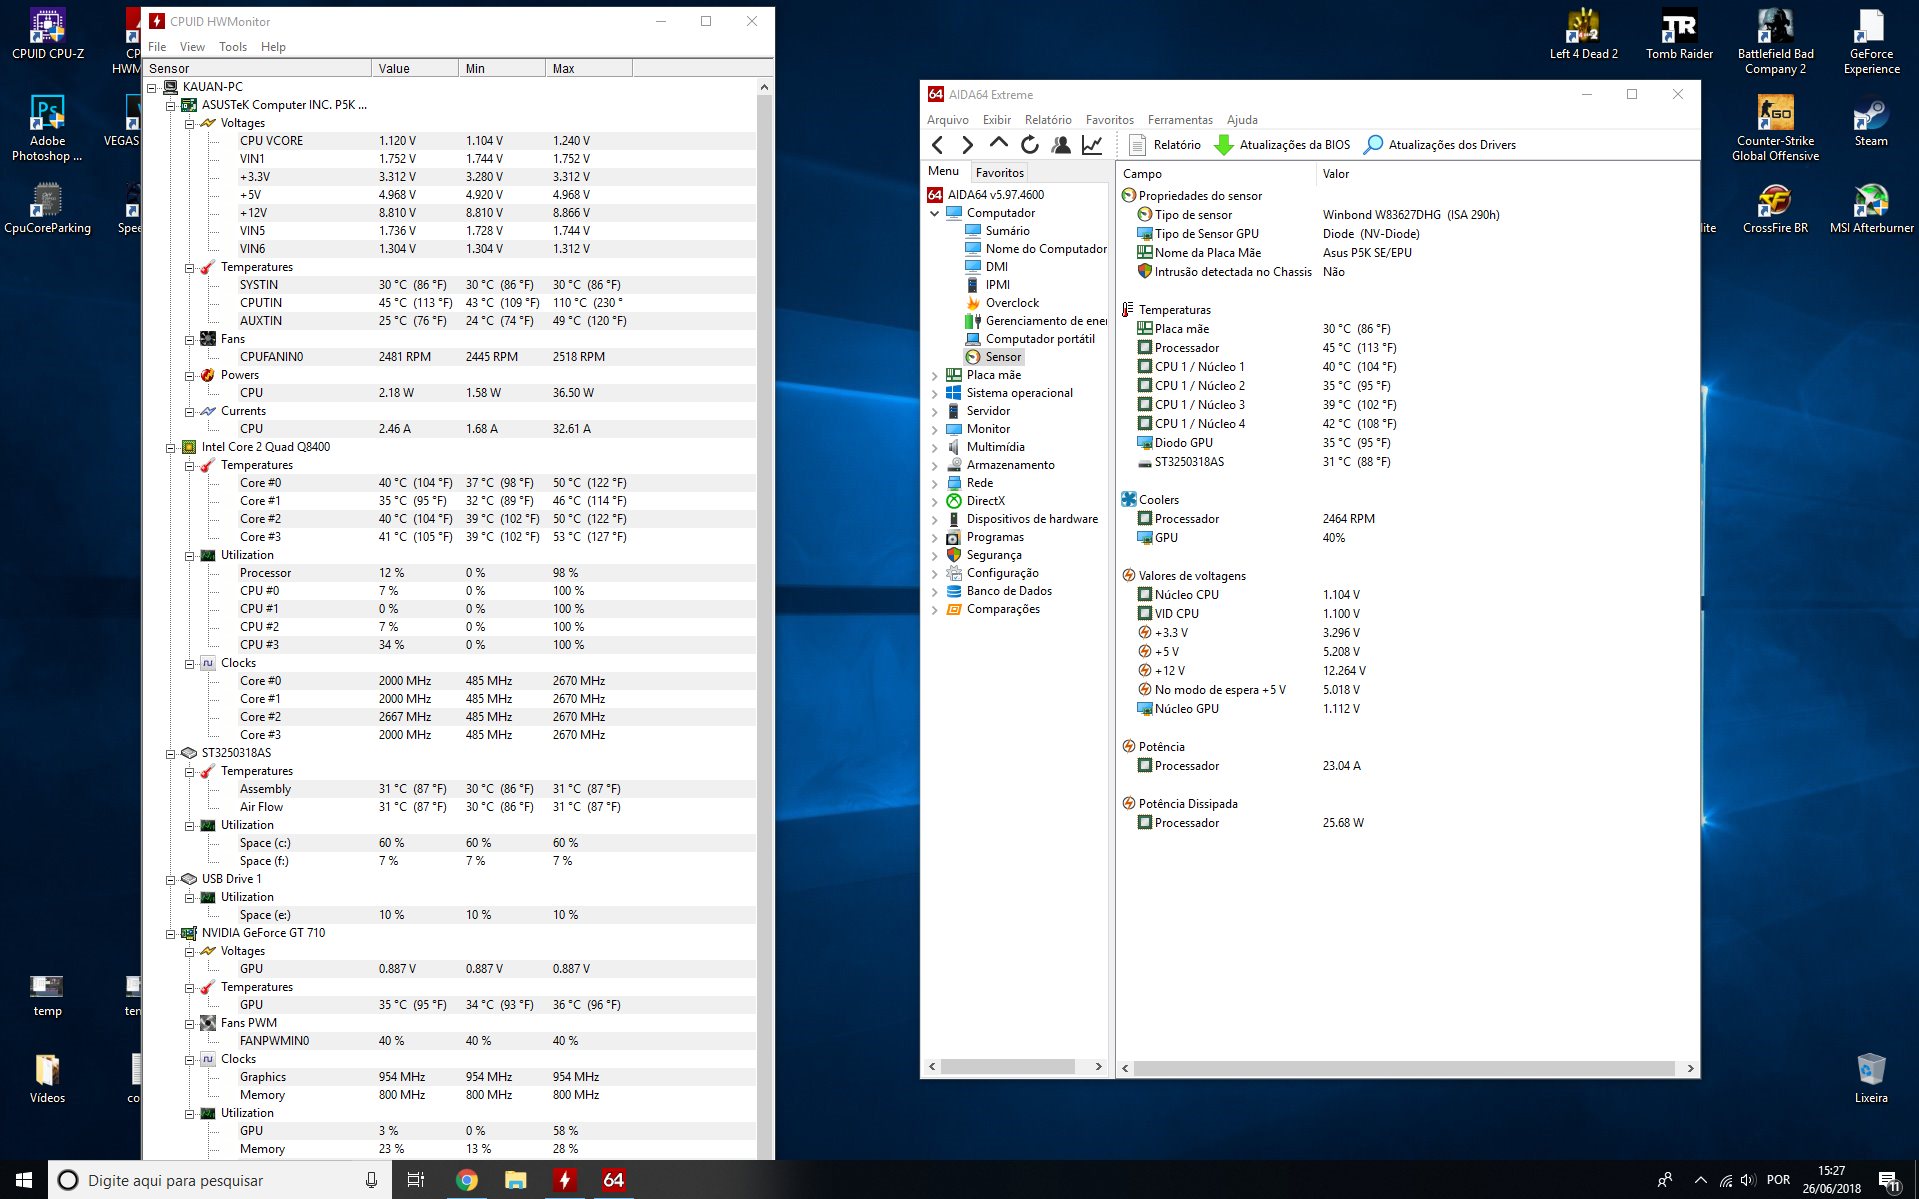Open Arquivo menu in AIDA64
This screenshot has height=1199, width=1919.
pos(948,120)
